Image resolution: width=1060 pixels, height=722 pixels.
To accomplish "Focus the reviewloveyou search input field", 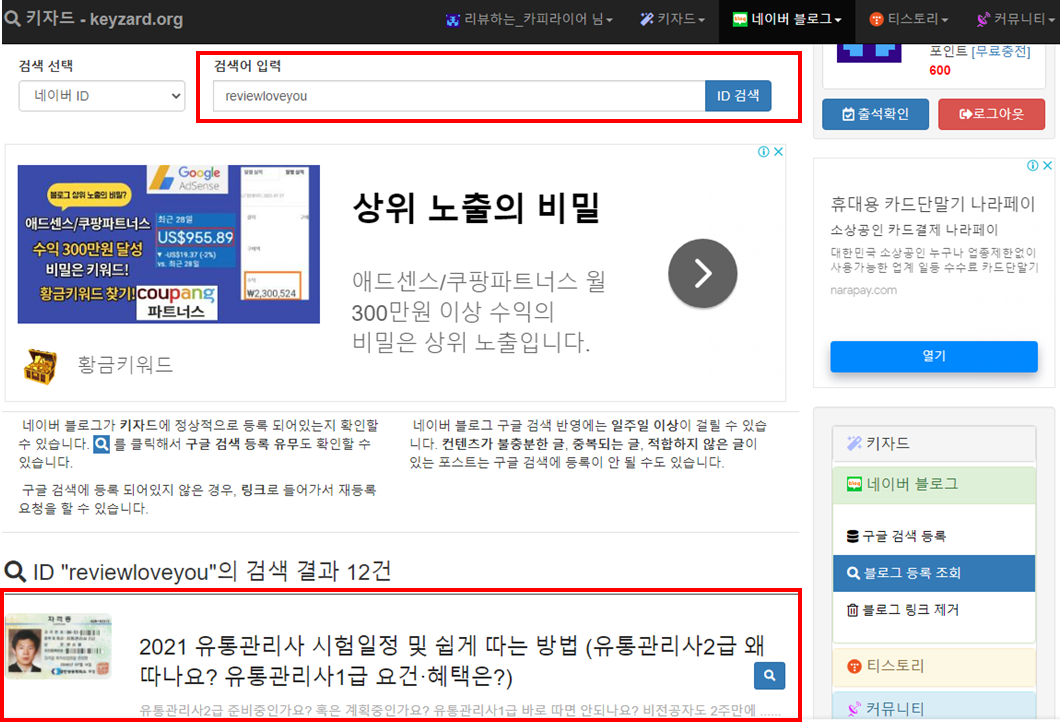I will 459,96.
